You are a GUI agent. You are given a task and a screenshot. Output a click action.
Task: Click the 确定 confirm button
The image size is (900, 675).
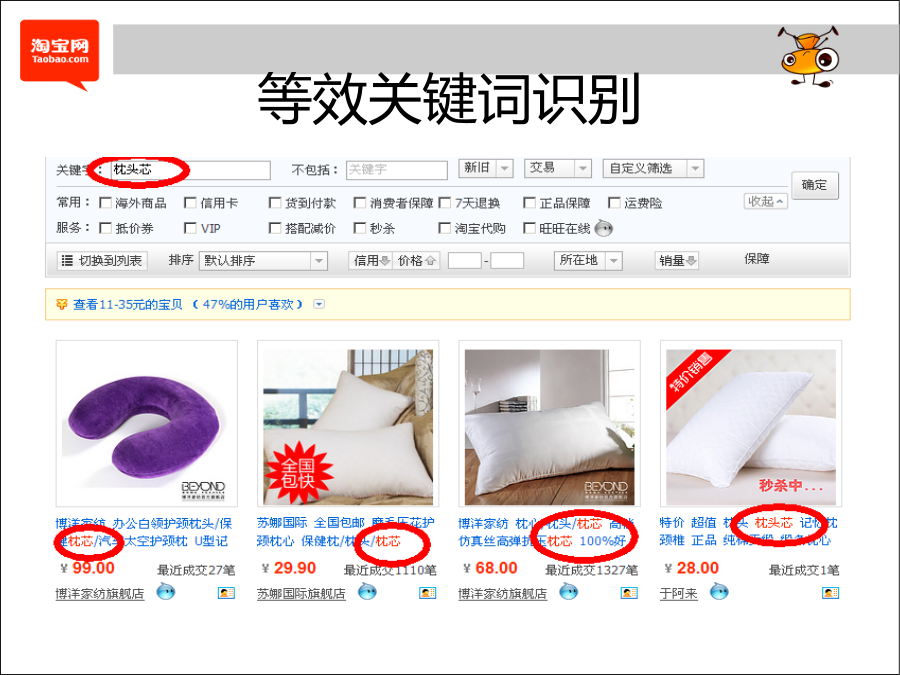814,185
